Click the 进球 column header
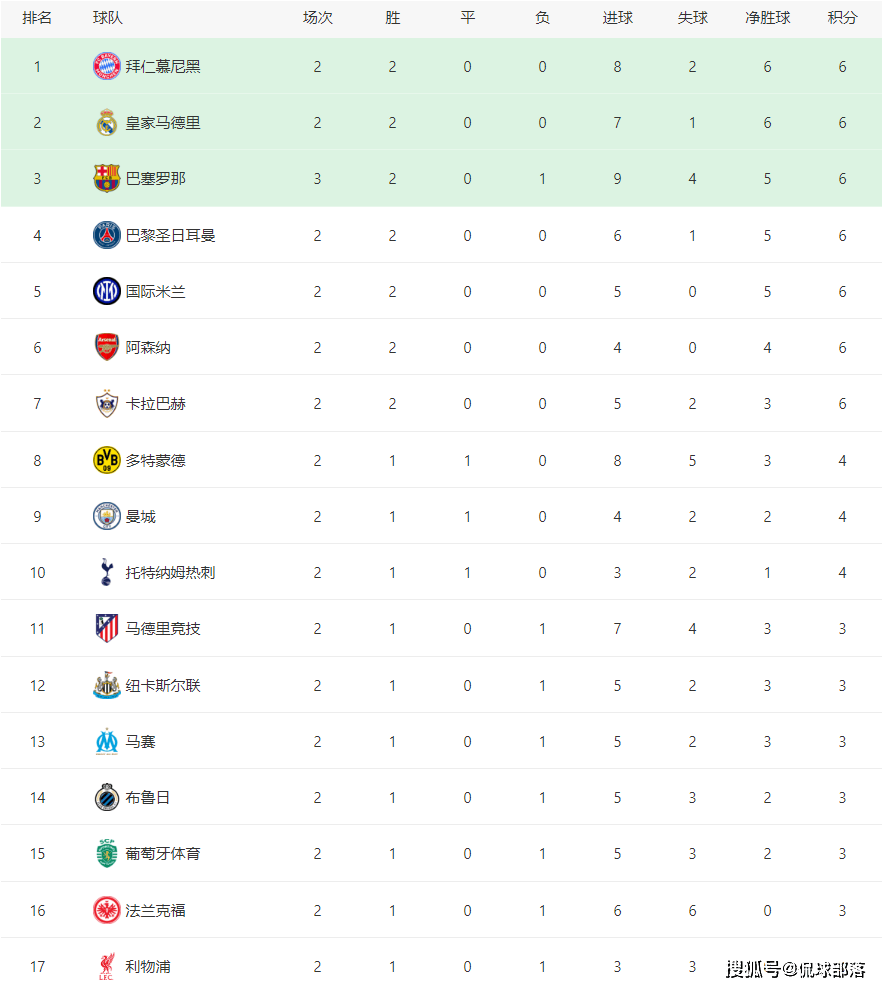Viewport: 884px width, 988px height. 617,18
